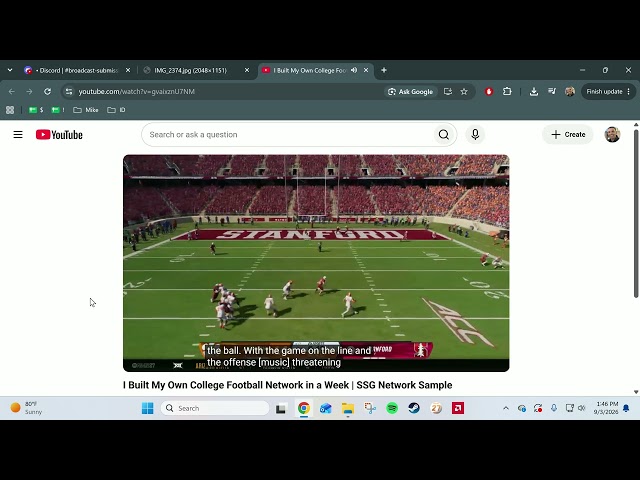Close the IMG_2374.jpg tab
Viewport: 640px width, 480px height.
coord(247,70)
